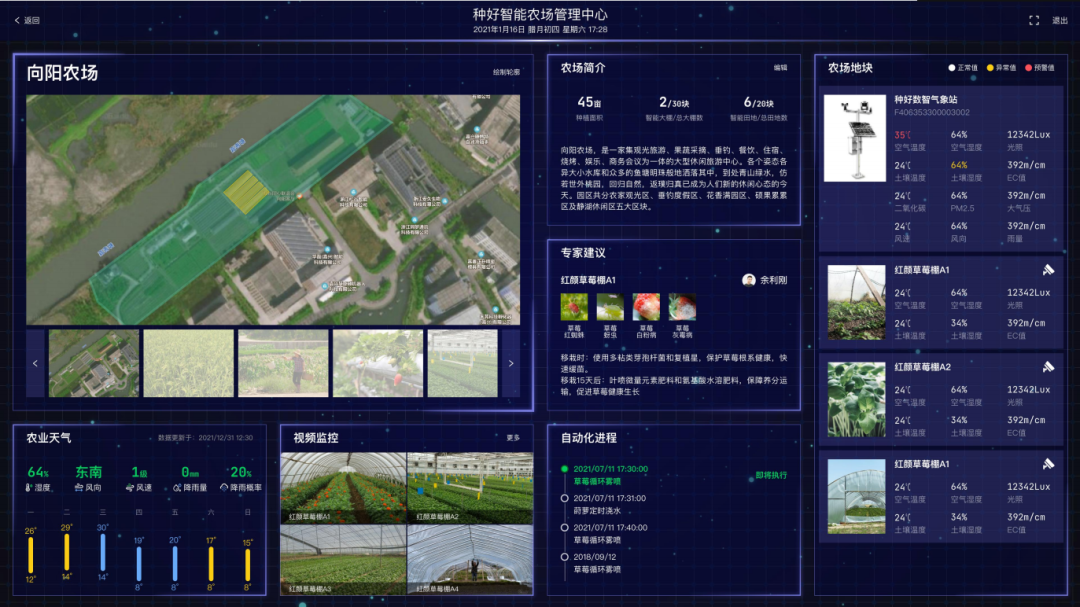Click the yellow 64% soil humidity value

(959, 165)
